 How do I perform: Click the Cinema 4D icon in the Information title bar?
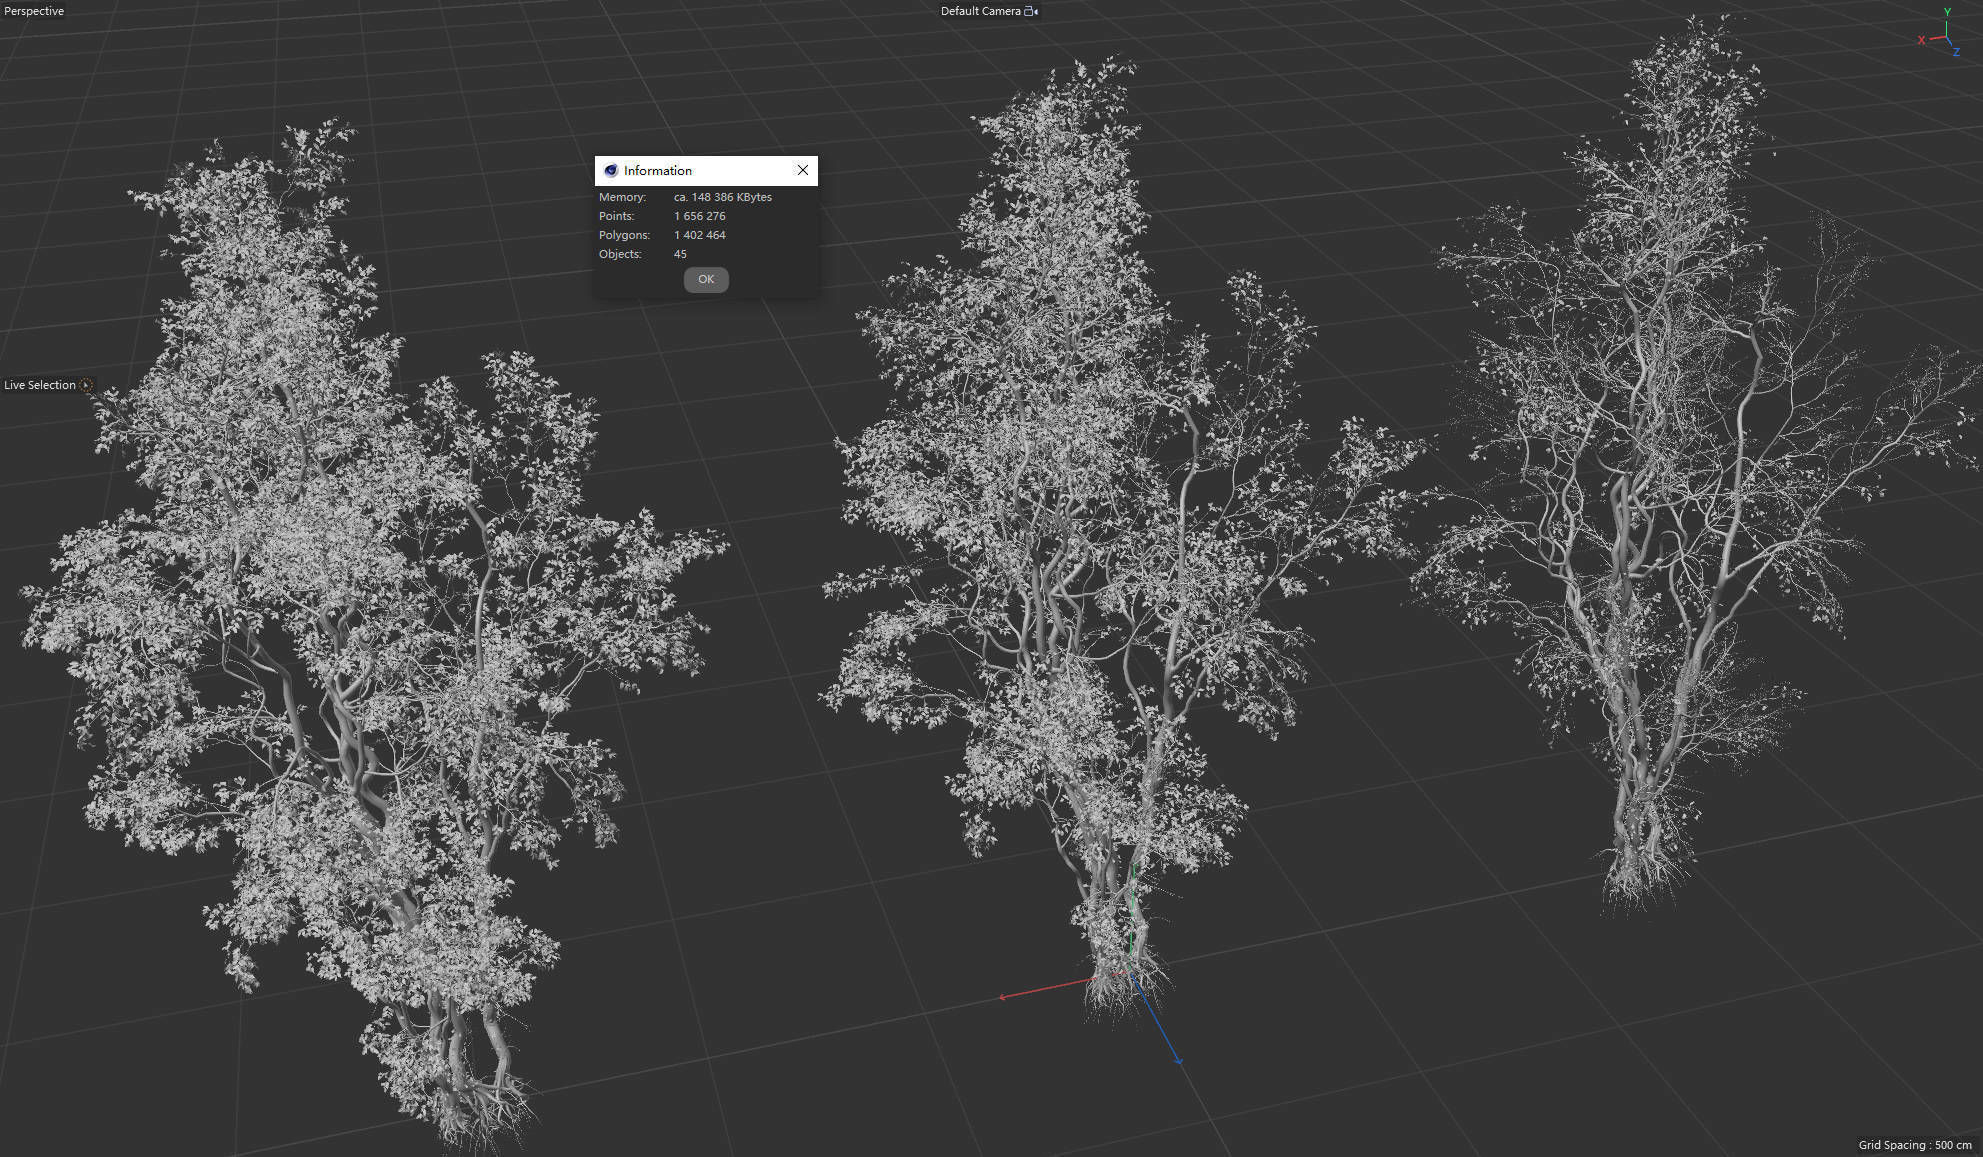click(x=611, y=170)
